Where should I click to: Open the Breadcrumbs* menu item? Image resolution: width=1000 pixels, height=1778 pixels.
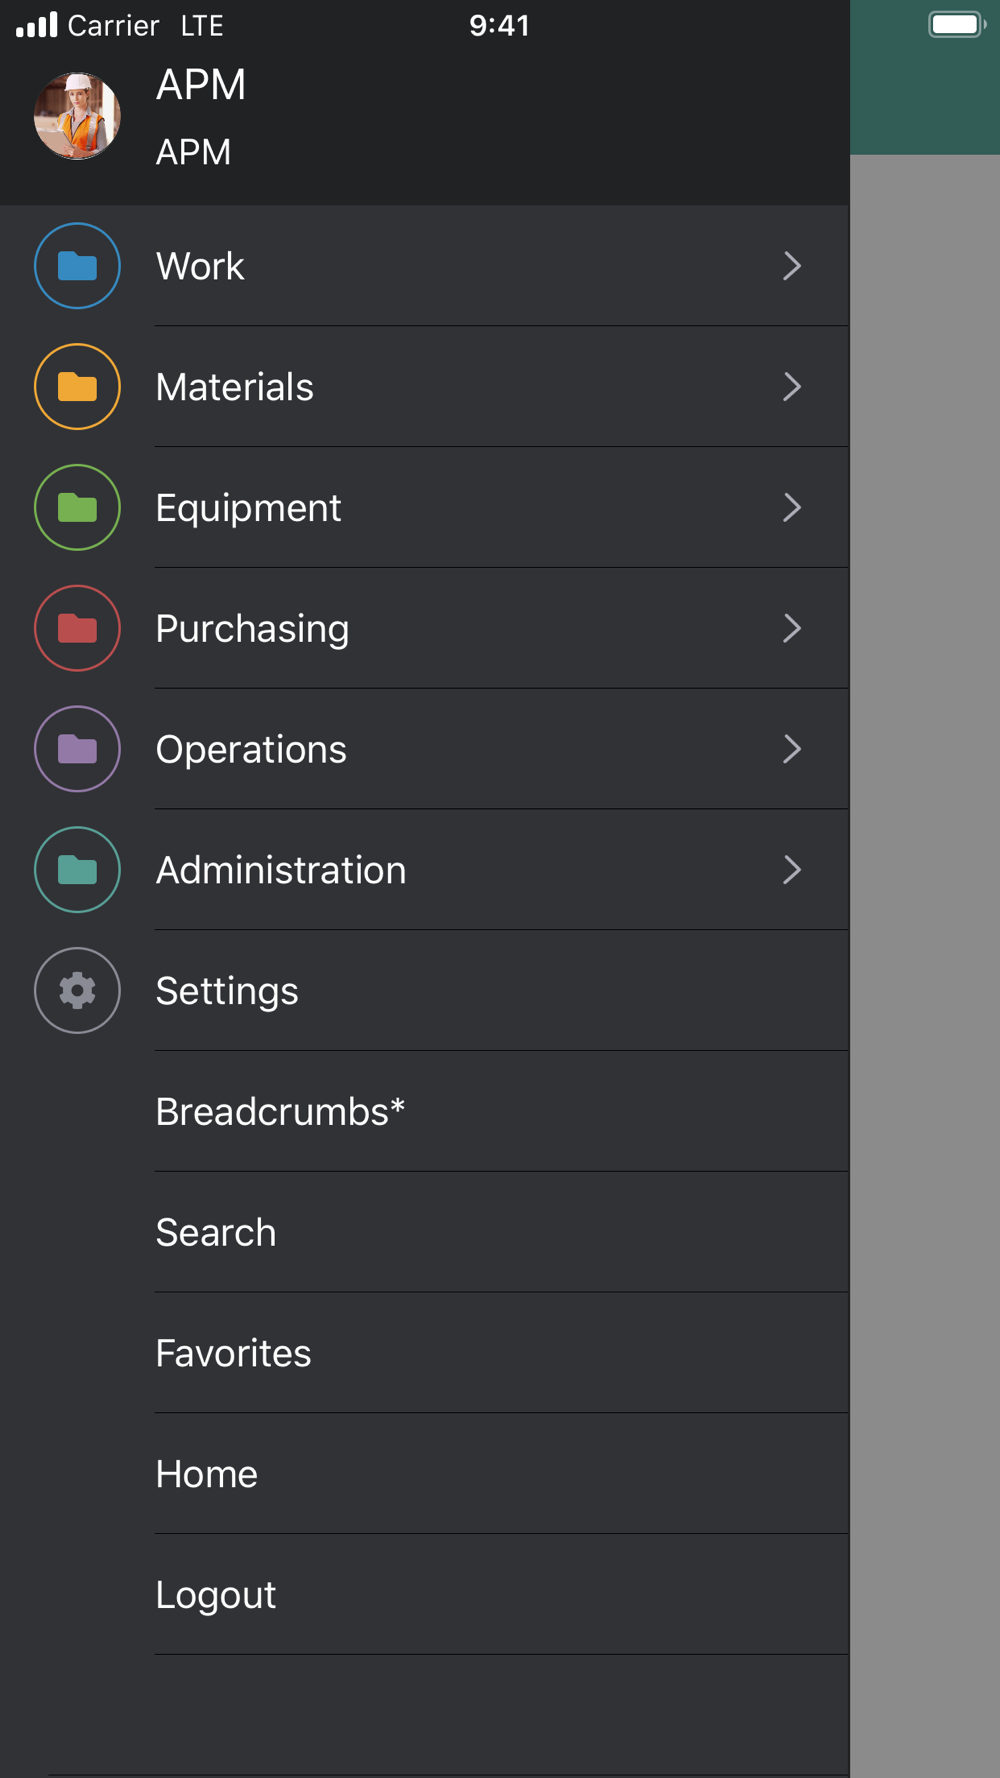pos(425,1112)
